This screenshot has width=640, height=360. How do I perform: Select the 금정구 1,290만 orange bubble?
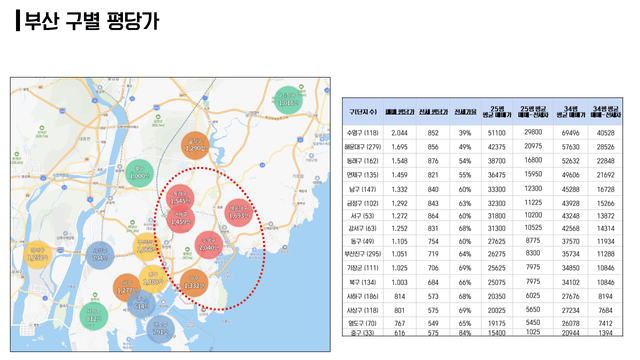click(195, 146)
